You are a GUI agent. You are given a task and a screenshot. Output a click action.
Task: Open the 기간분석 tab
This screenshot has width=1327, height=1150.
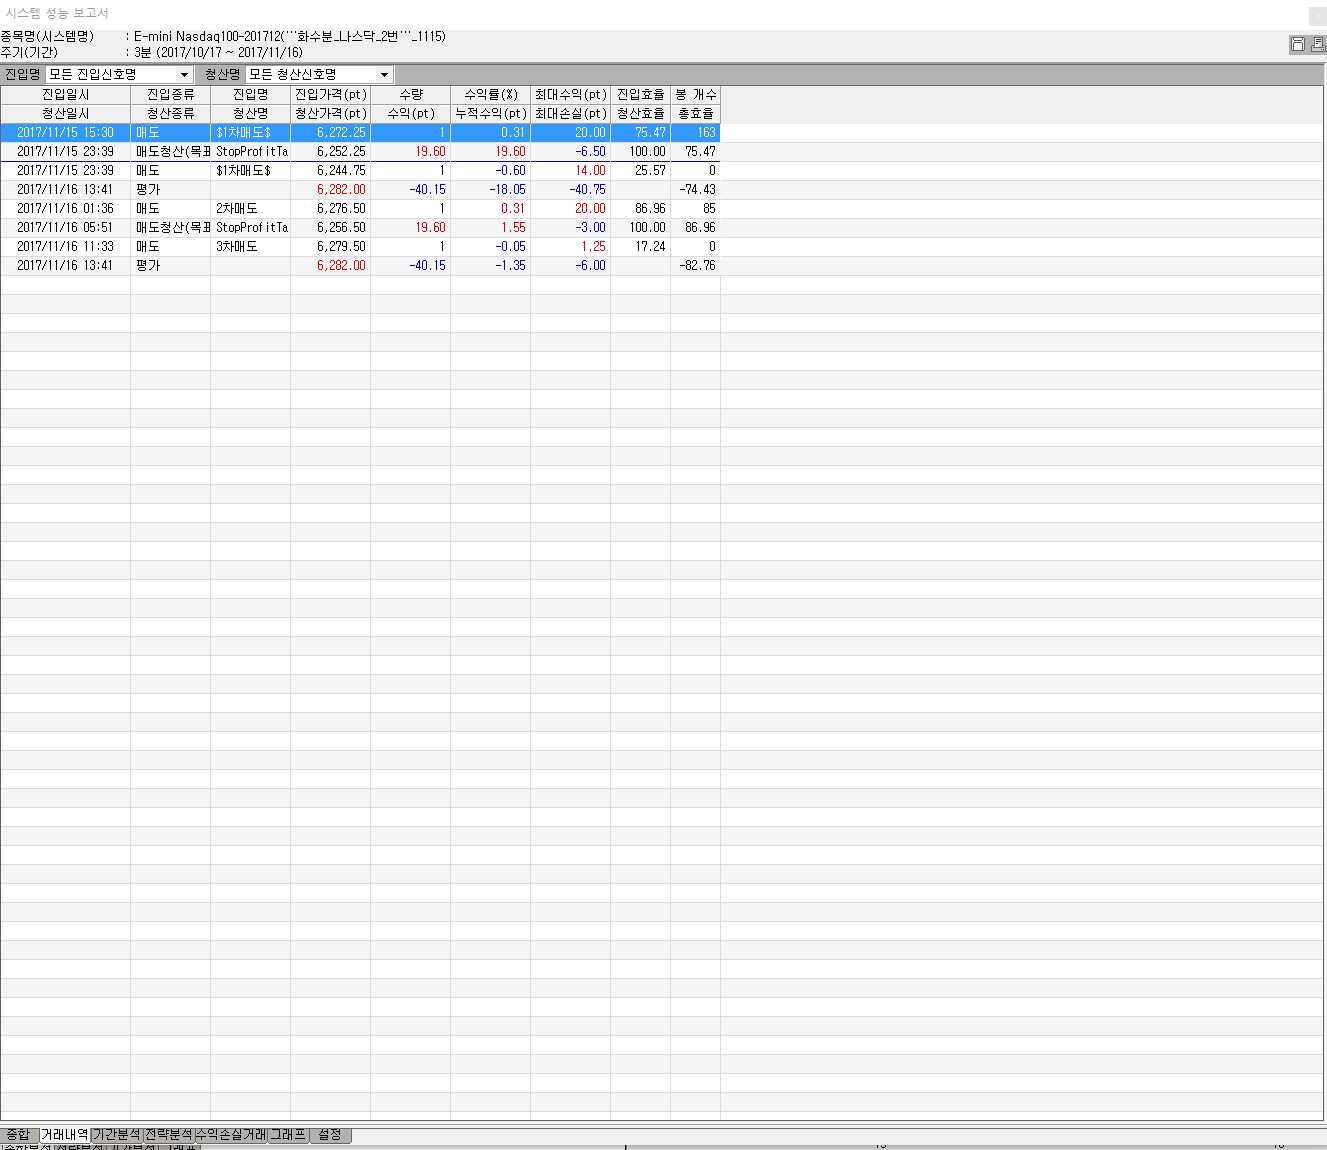(x=116, y=1135)
